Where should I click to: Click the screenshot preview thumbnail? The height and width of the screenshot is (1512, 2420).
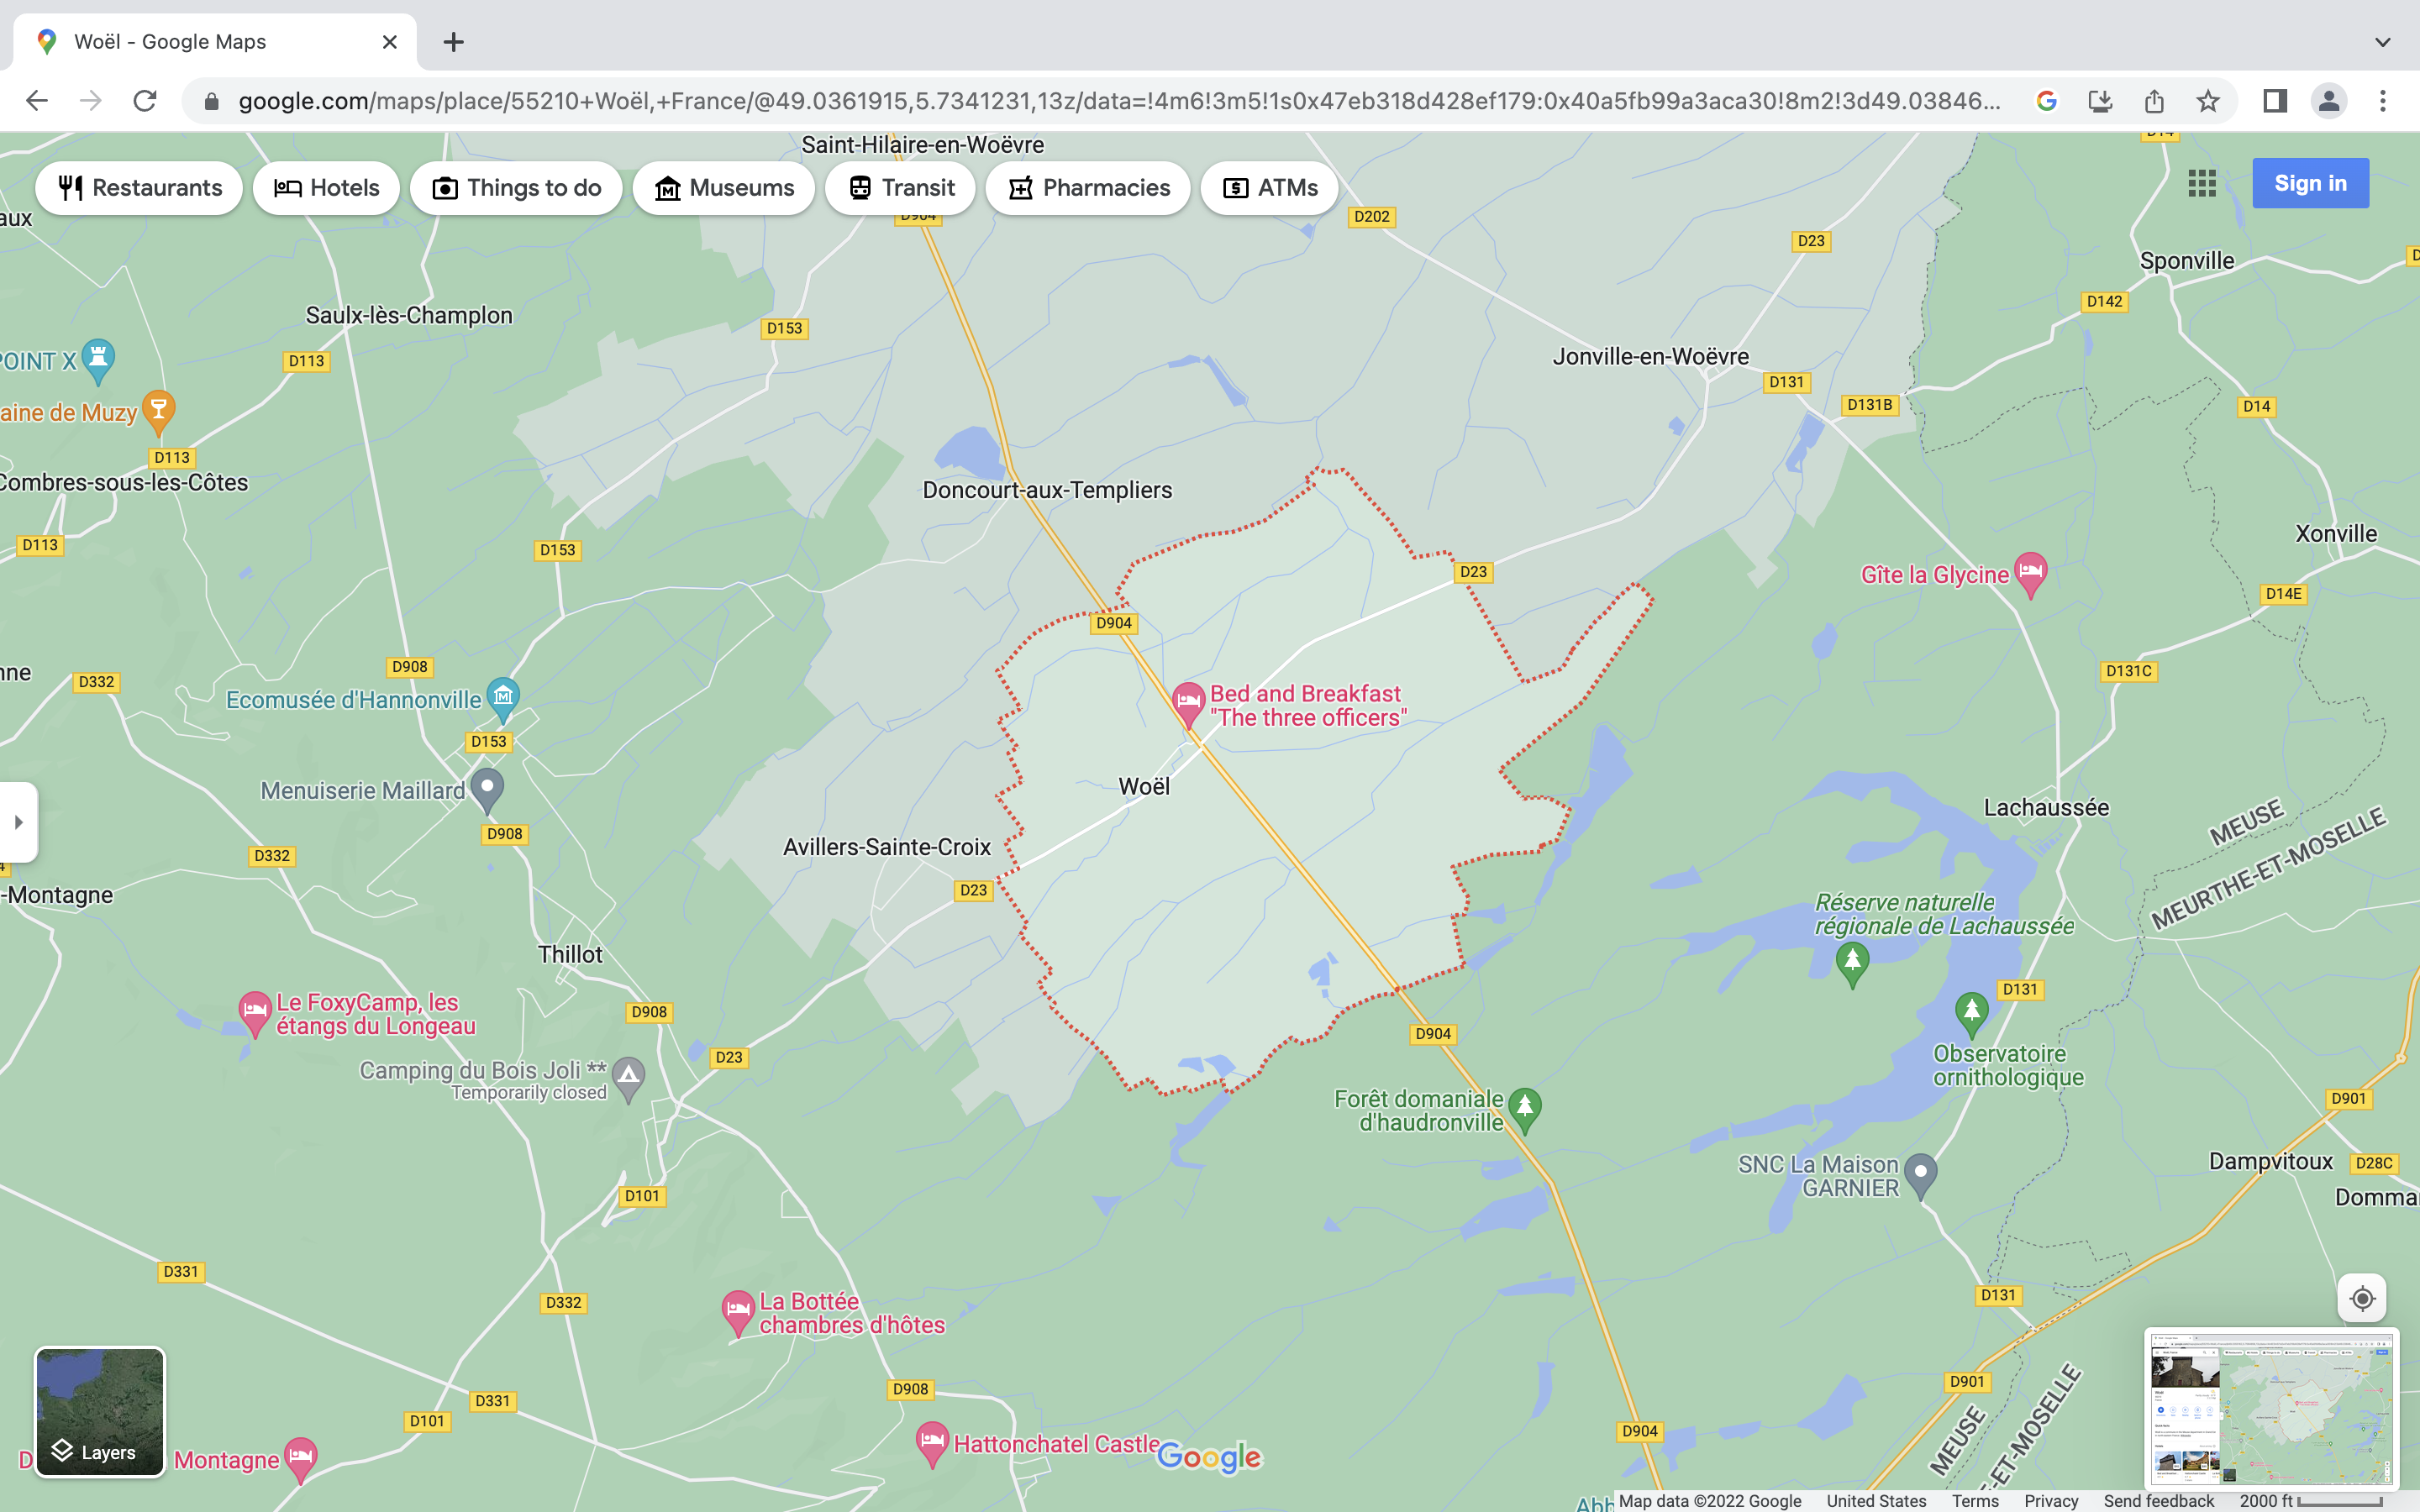(2270, 1407)
